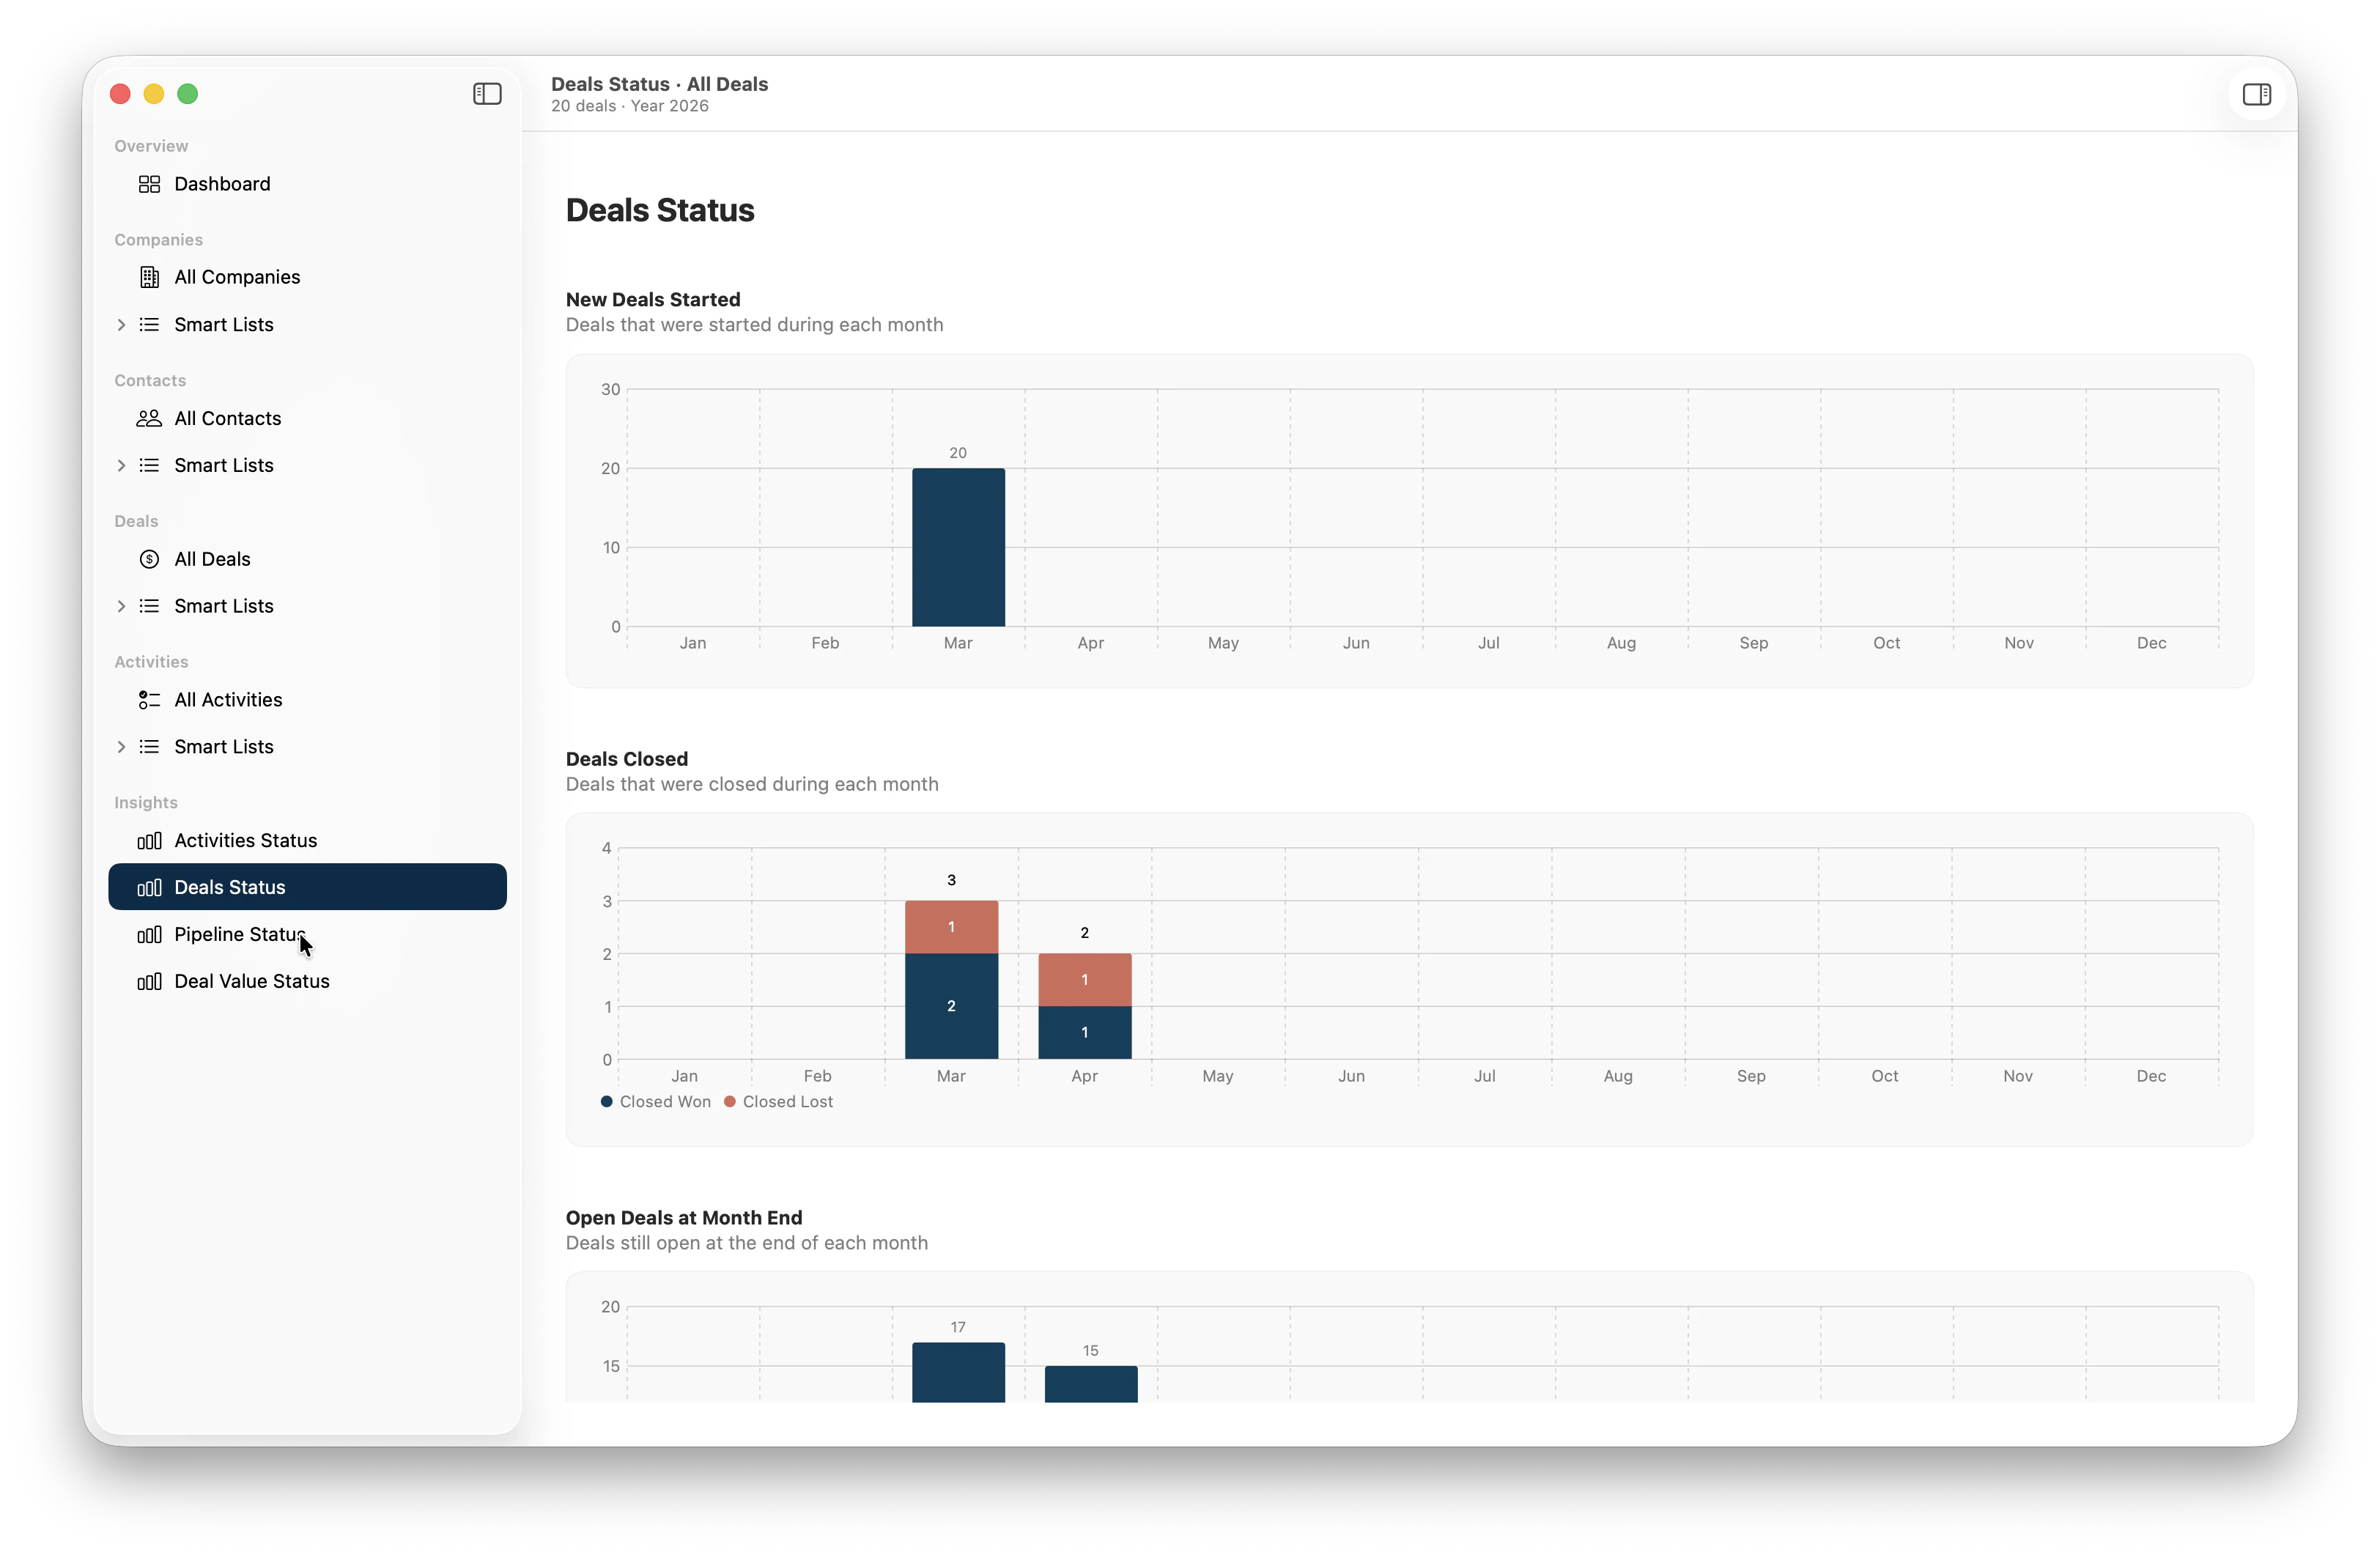The image size is (2380, 1555).
Task: Open the right side panel icon
Action: (2257, 94)
